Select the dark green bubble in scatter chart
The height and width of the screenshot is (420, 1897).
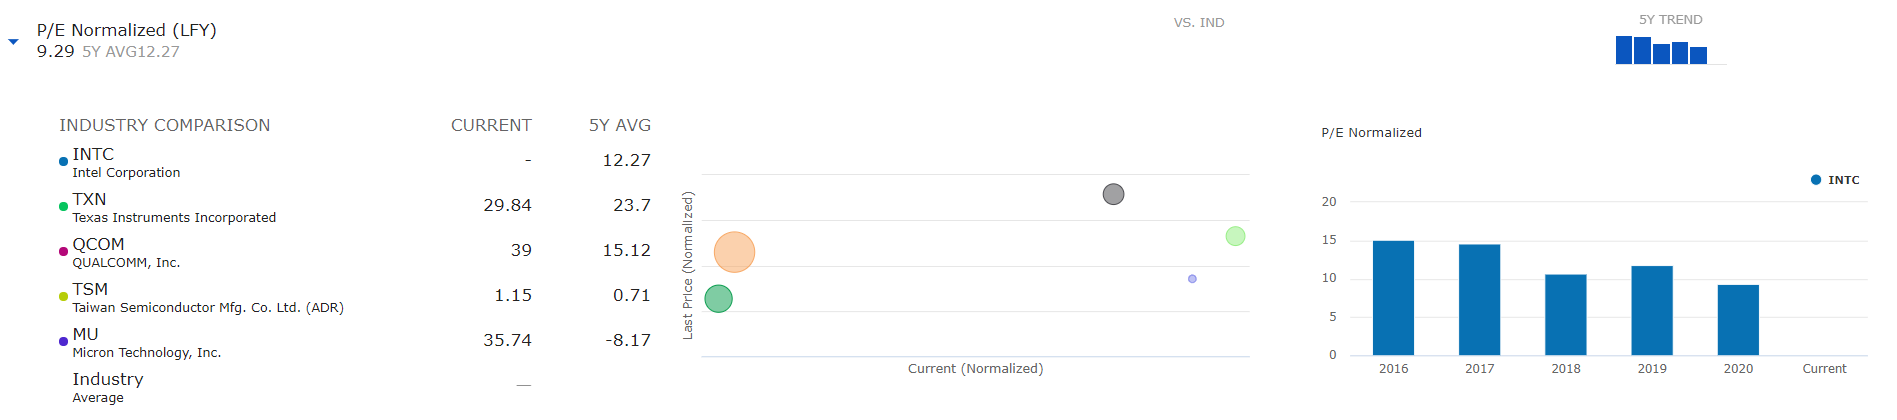pos(718,298)
